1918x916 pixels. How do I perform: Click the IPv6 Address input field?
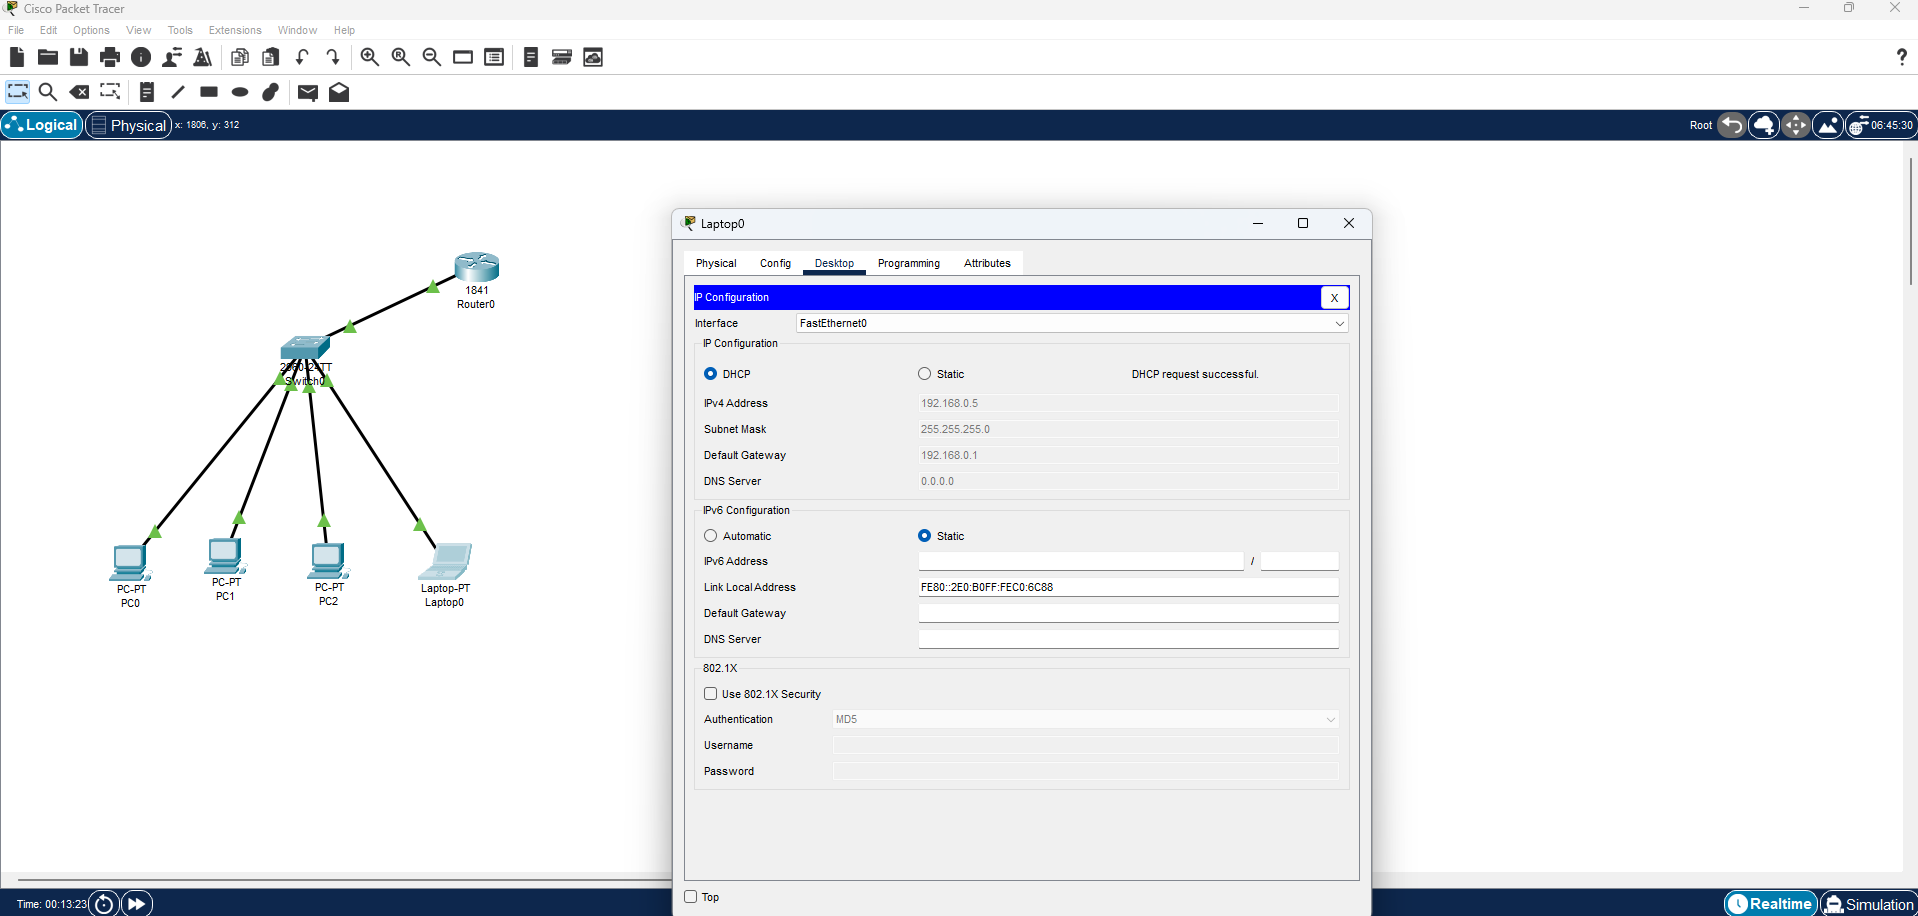1081,561
